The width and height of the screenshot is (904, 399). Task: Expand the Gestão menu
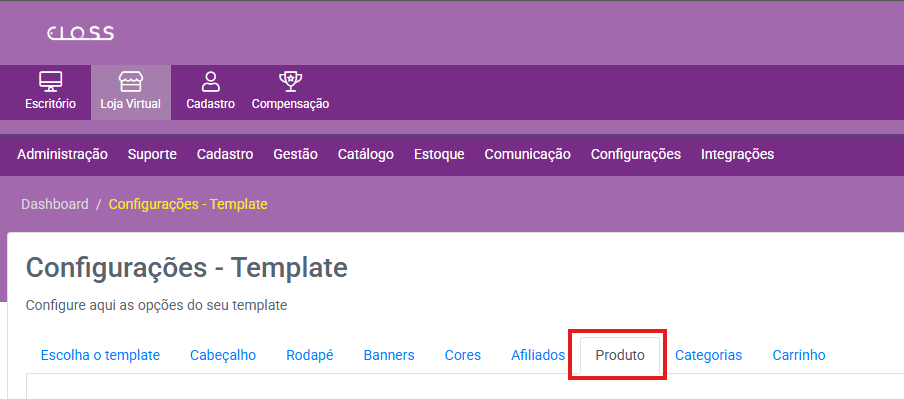click(295, 155)
